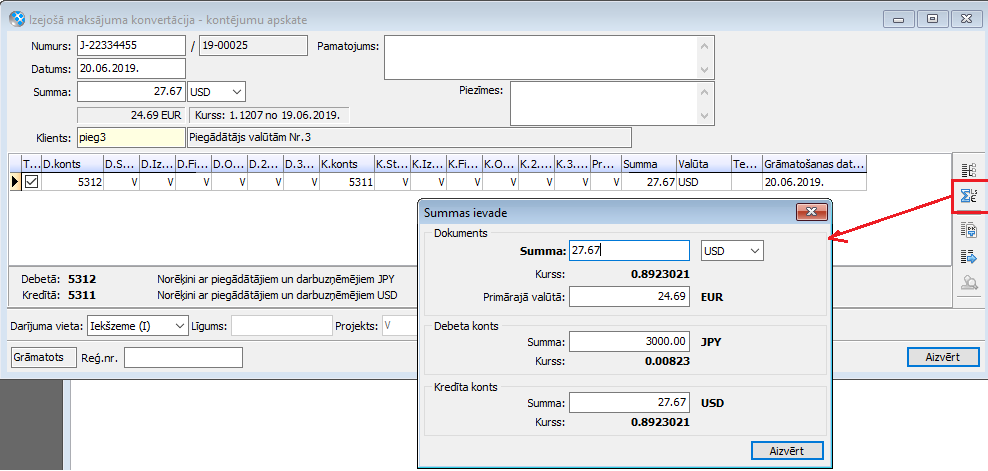This screenshot has height=471, width=988.
Task: Click the D.konts cell 5312
Action: click(x=72, y=182)
